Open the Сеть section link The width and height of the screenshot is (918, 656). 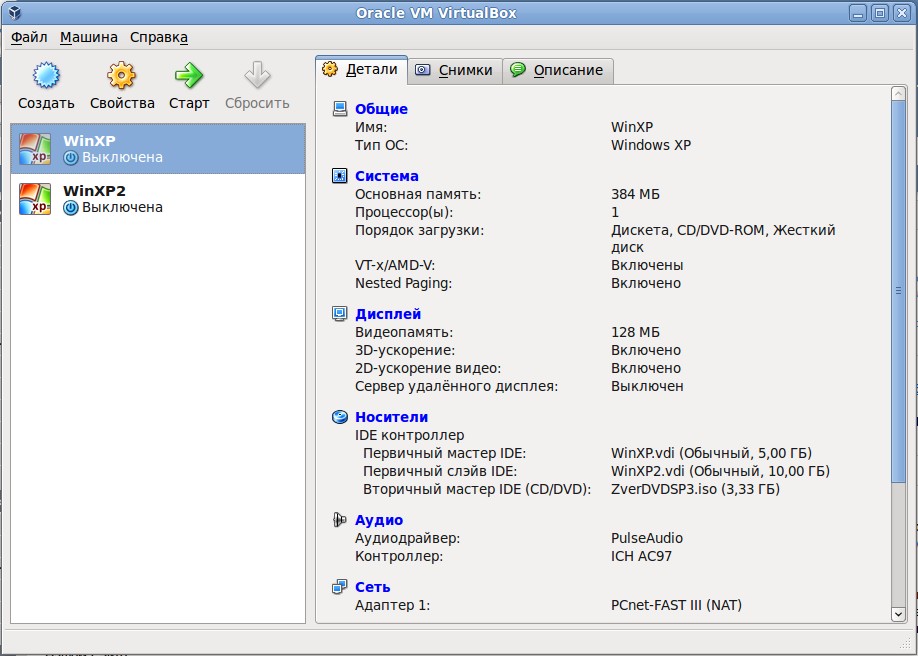(372, 587)
